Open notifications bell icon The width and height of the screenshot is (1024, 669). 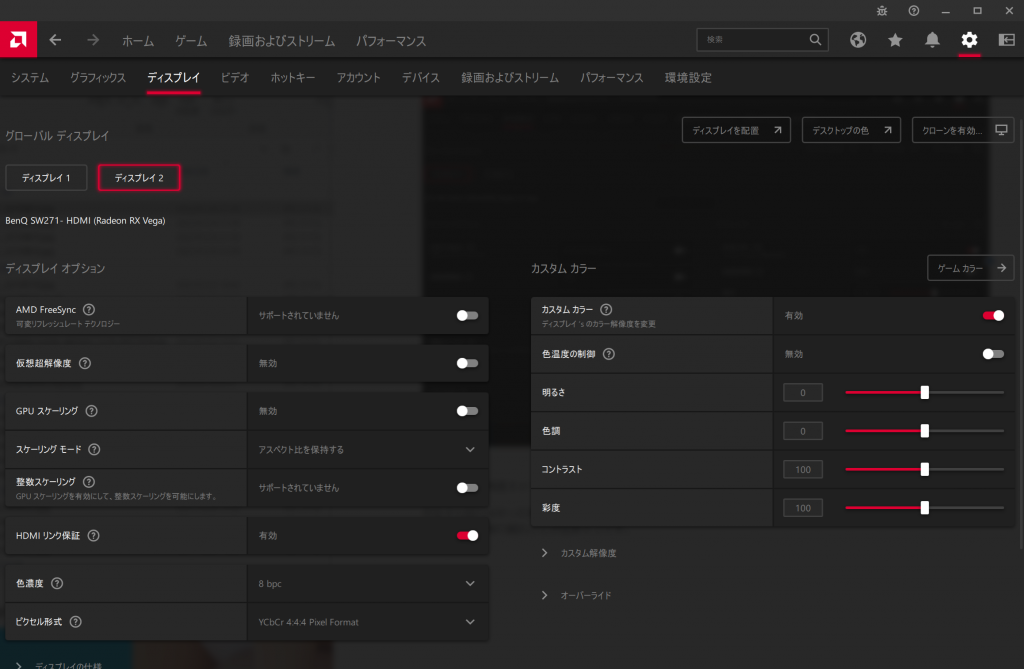pos(932,40)
